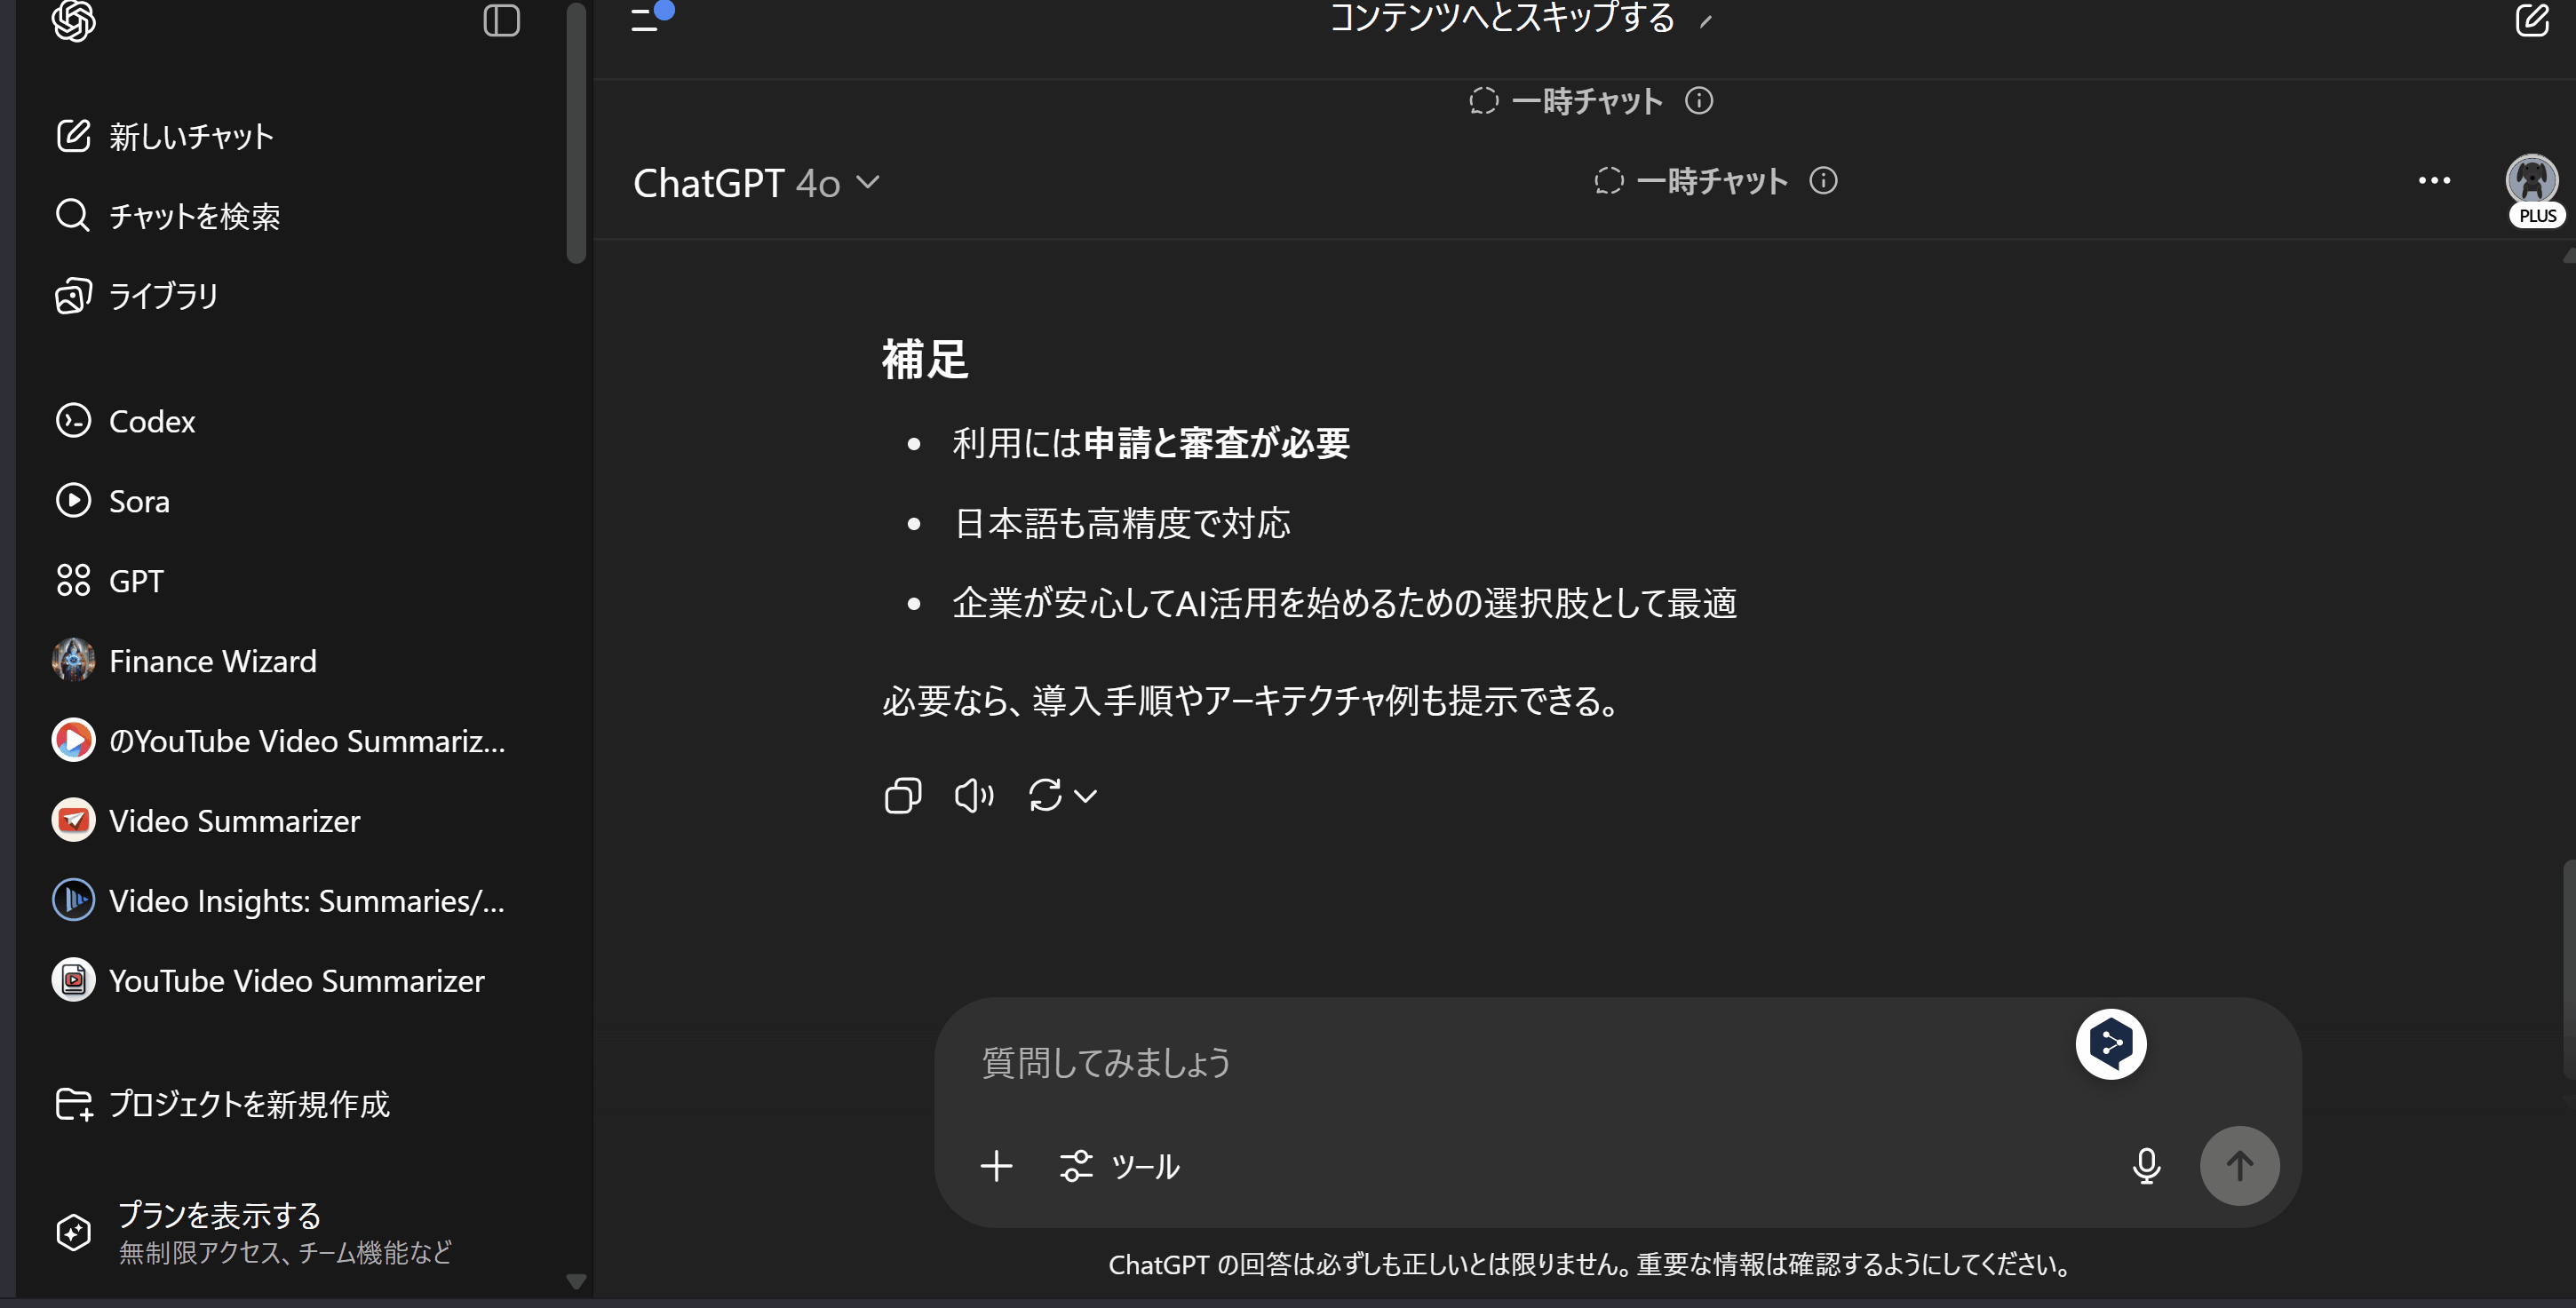Copy the assistant response

point(903,796)
